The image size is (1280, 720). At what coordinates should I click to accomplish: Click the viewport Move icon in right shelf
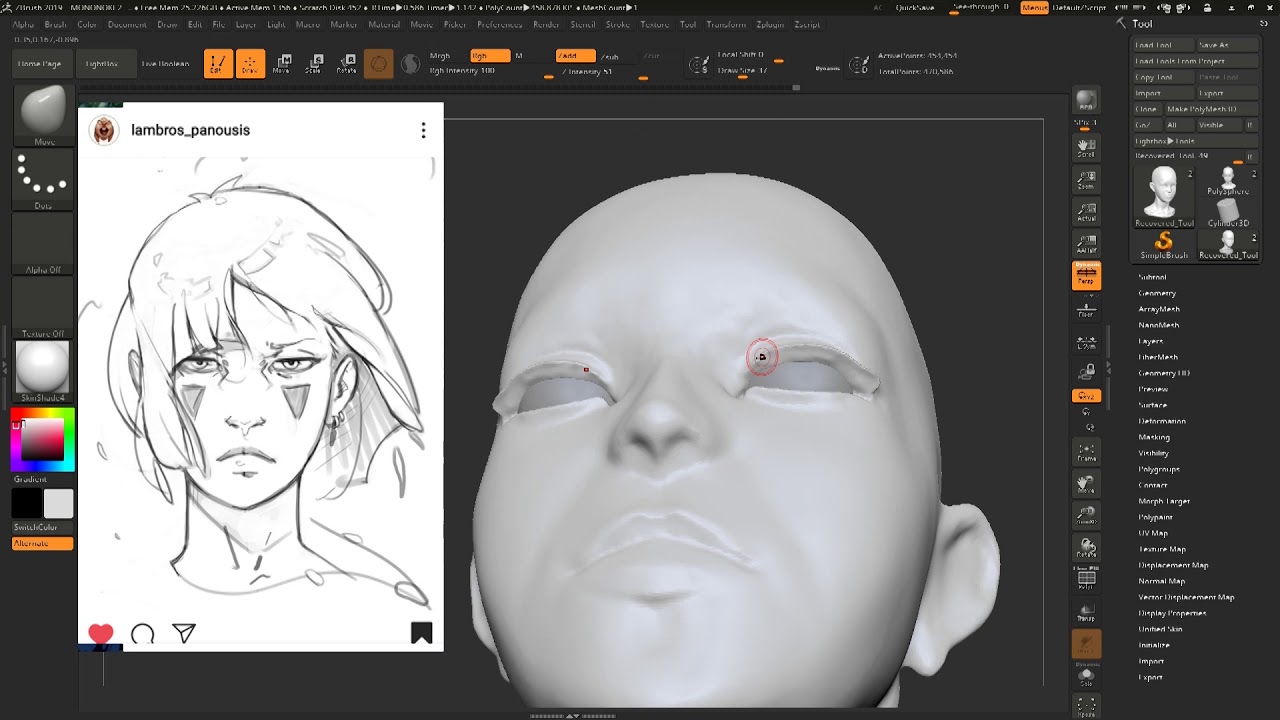[x=1086, y=484]
